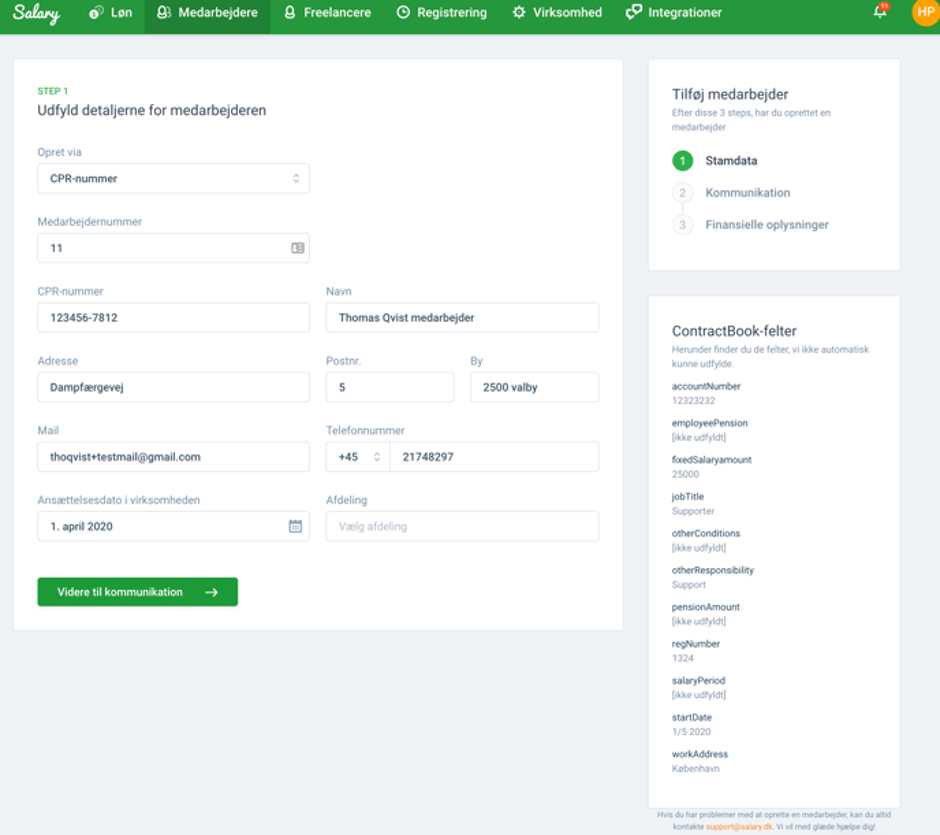This screenshot has width=940, height=835.
Task: Open the Løn menu item
Action: click(x=111, y=13)
